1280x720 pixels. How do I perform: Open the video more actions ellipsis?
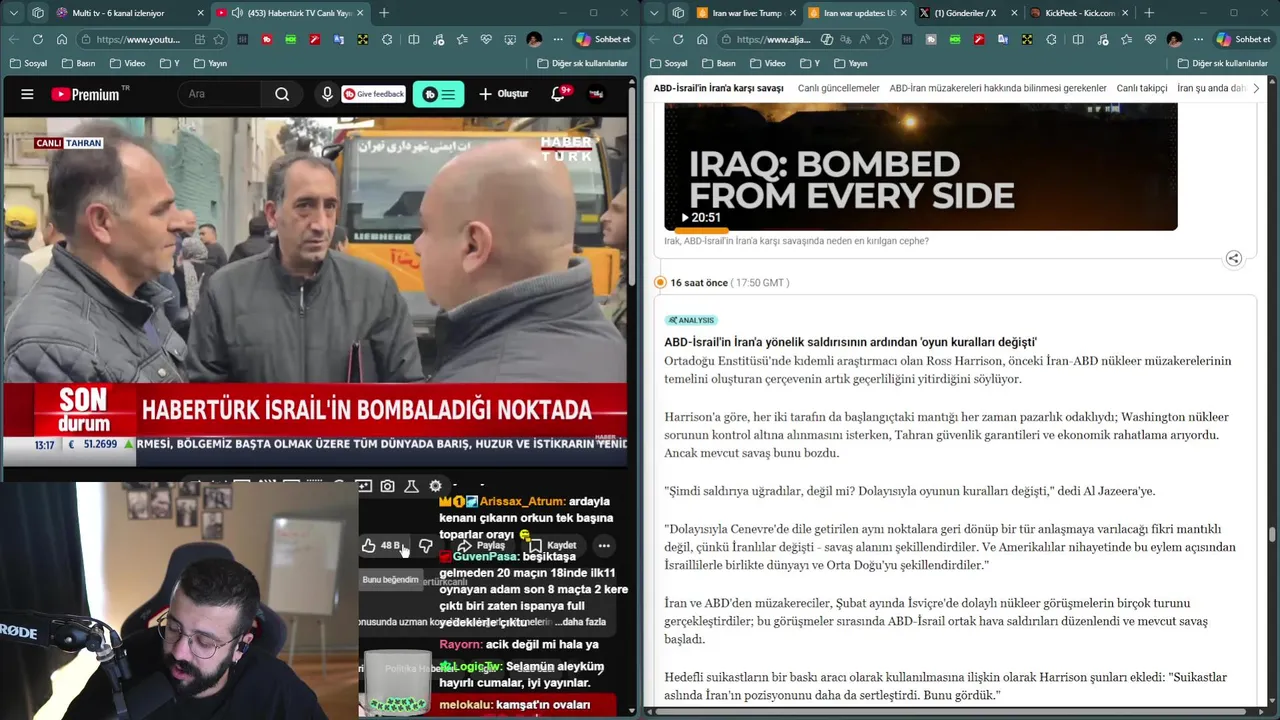604,545
